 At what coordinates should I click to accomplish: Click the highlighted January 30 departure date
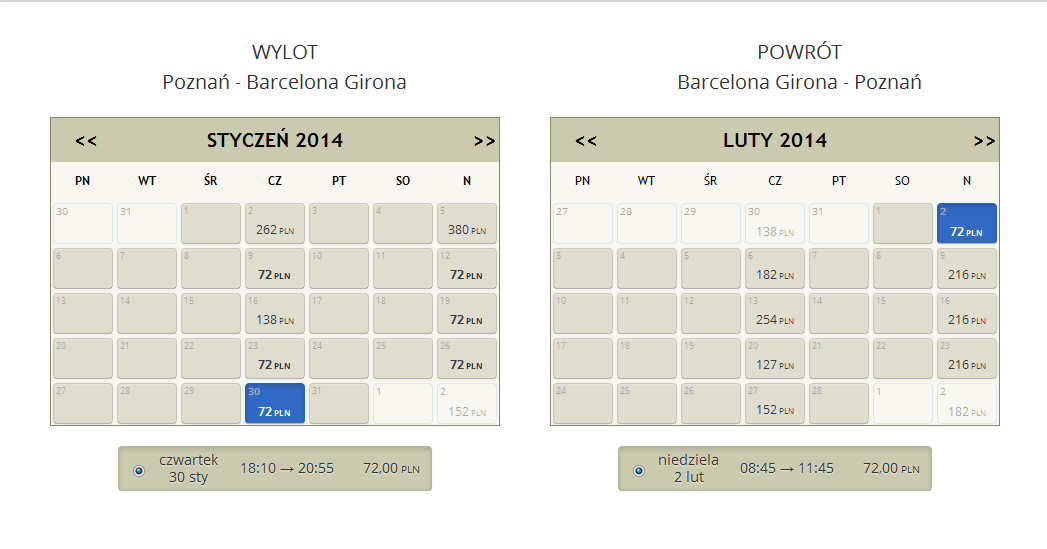click(275, 403)
